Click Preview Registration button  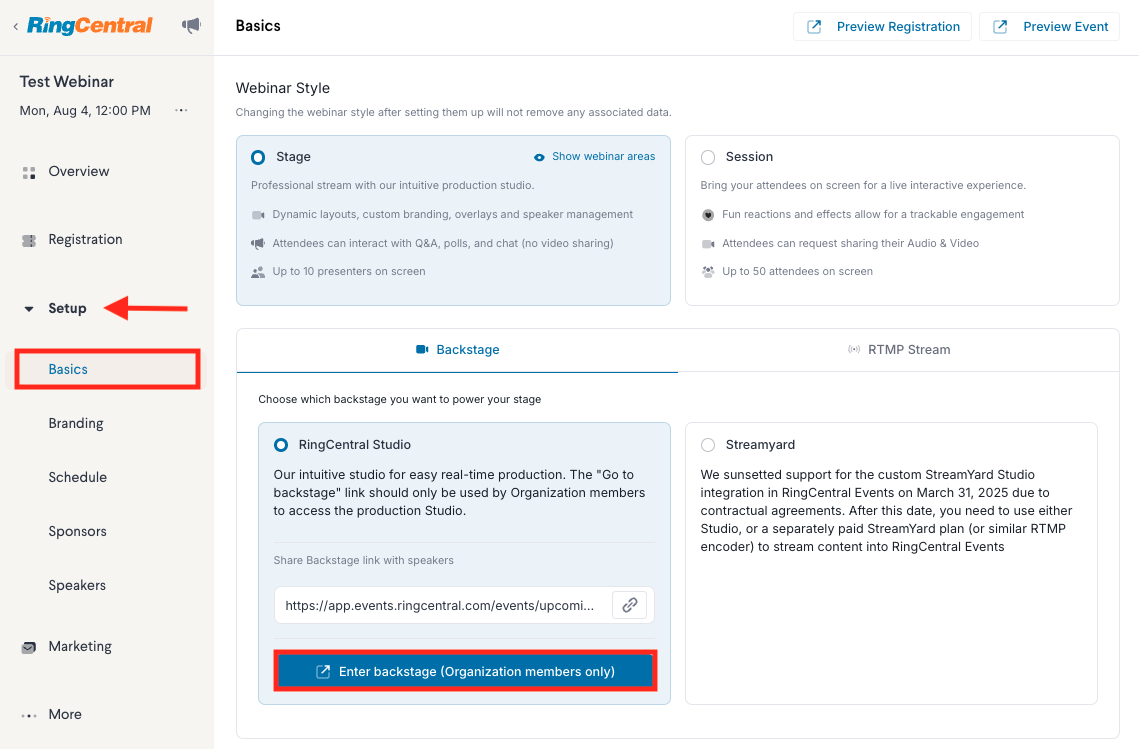(x=882, y=27)
